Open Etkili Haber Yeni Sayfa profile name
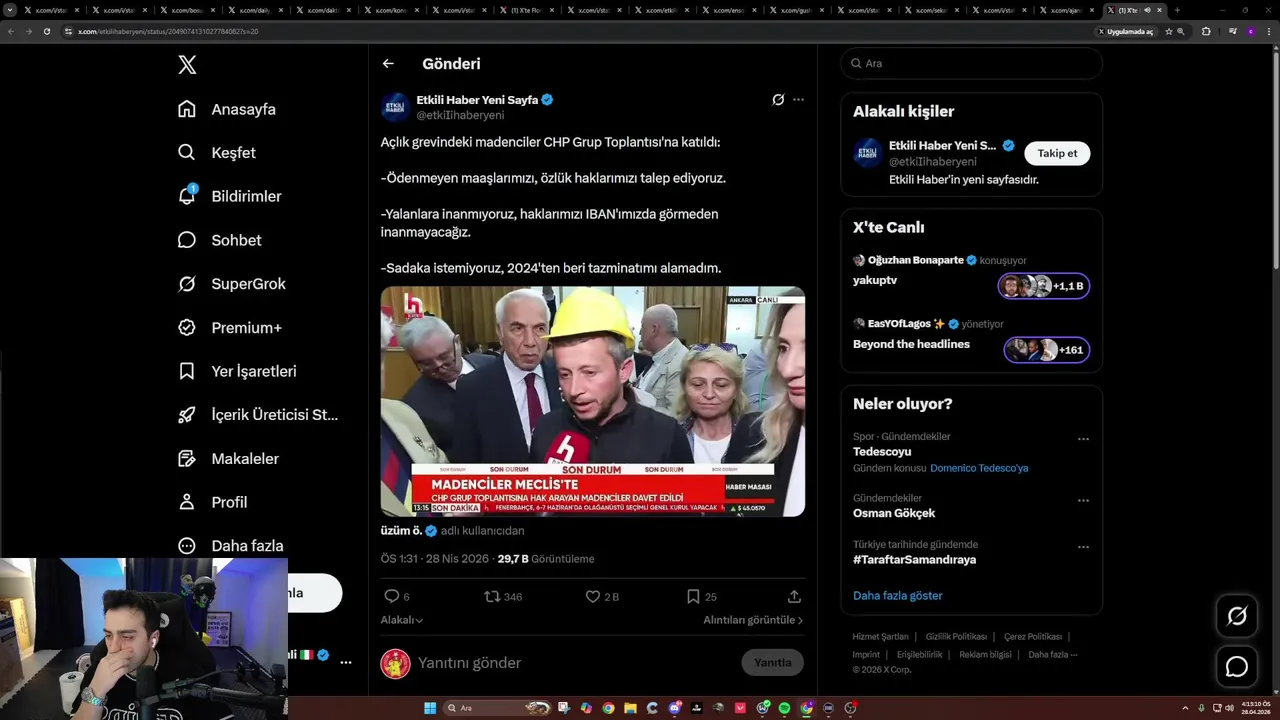Viewport: 1280px width, 720px height. pyautogui.click(x=477, y=100)
